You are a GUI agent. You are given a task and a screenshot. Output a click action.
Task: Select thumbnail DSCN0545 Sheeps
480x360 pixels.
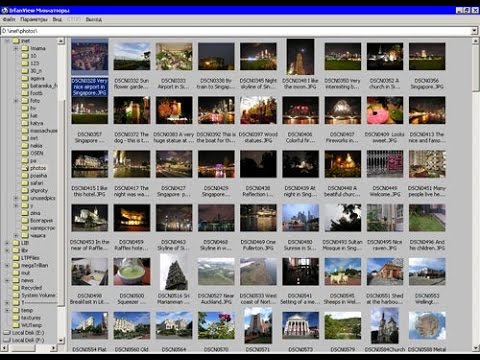pyautogui.click(x=343, y=271)
